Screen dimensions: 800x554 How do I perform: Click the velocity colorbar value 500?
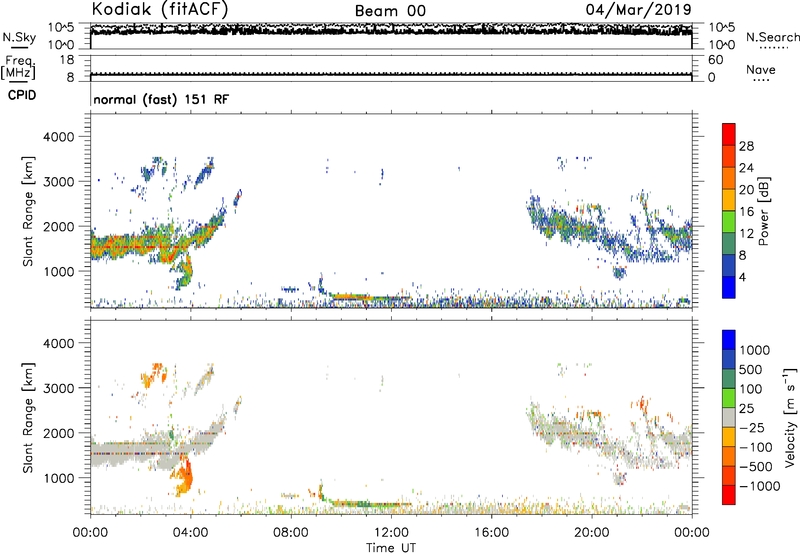(x=751, y=369)
